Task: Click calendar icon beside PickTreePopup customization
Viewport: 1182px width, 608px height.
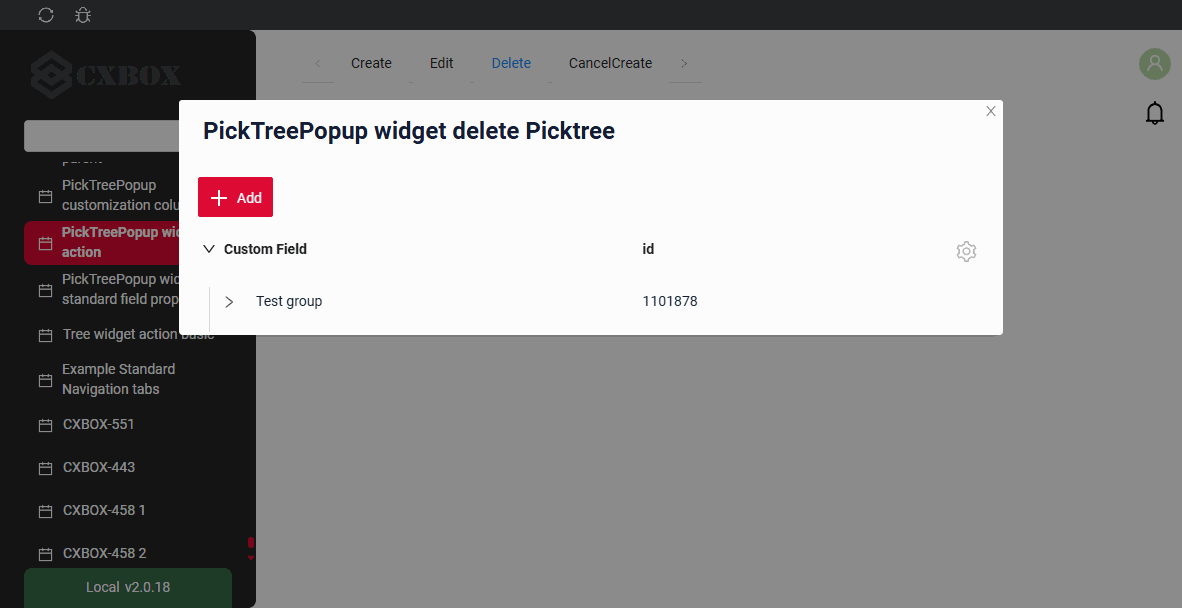Action: pos(45,197)
